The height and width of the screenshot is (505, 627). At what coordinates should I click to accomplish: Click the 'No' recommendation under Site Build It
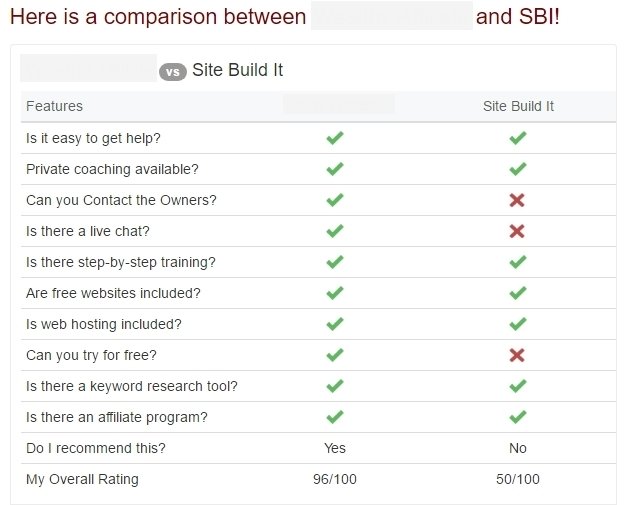click(x=518, y=448)
